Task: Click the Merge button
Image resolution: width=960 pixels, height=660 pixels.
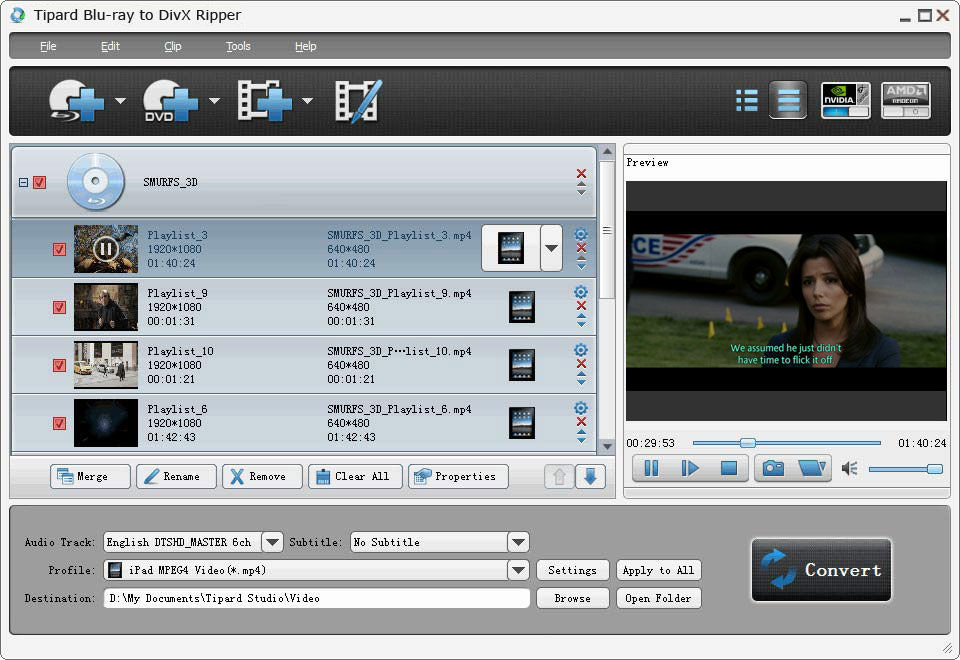Action: pos(90,476)
